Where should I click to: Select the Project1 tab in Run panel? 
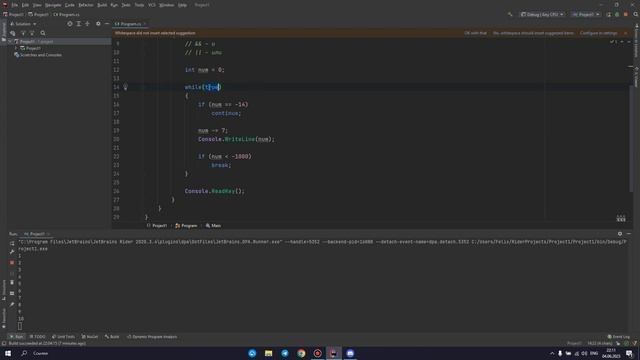[36, 234]
